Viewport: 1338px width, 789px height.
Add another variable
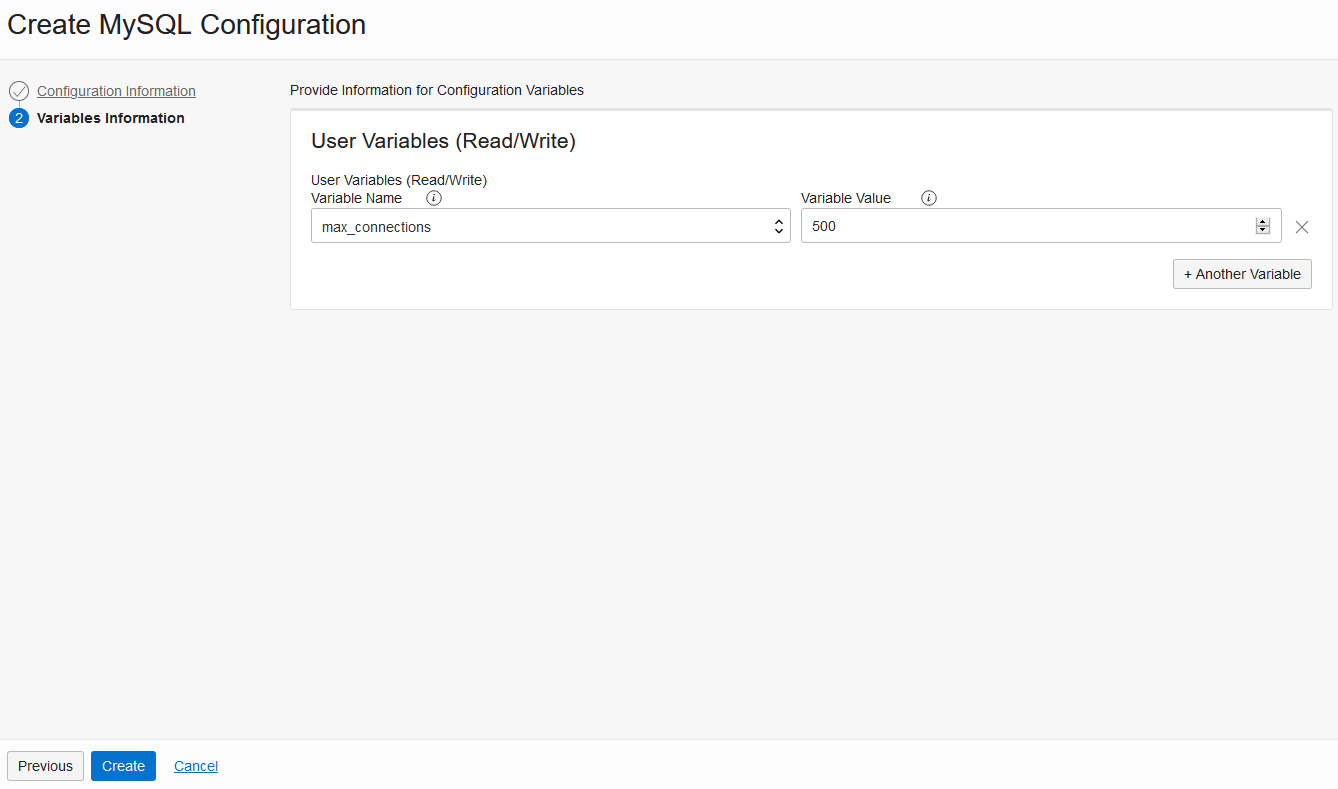[x=1242, y=274]
